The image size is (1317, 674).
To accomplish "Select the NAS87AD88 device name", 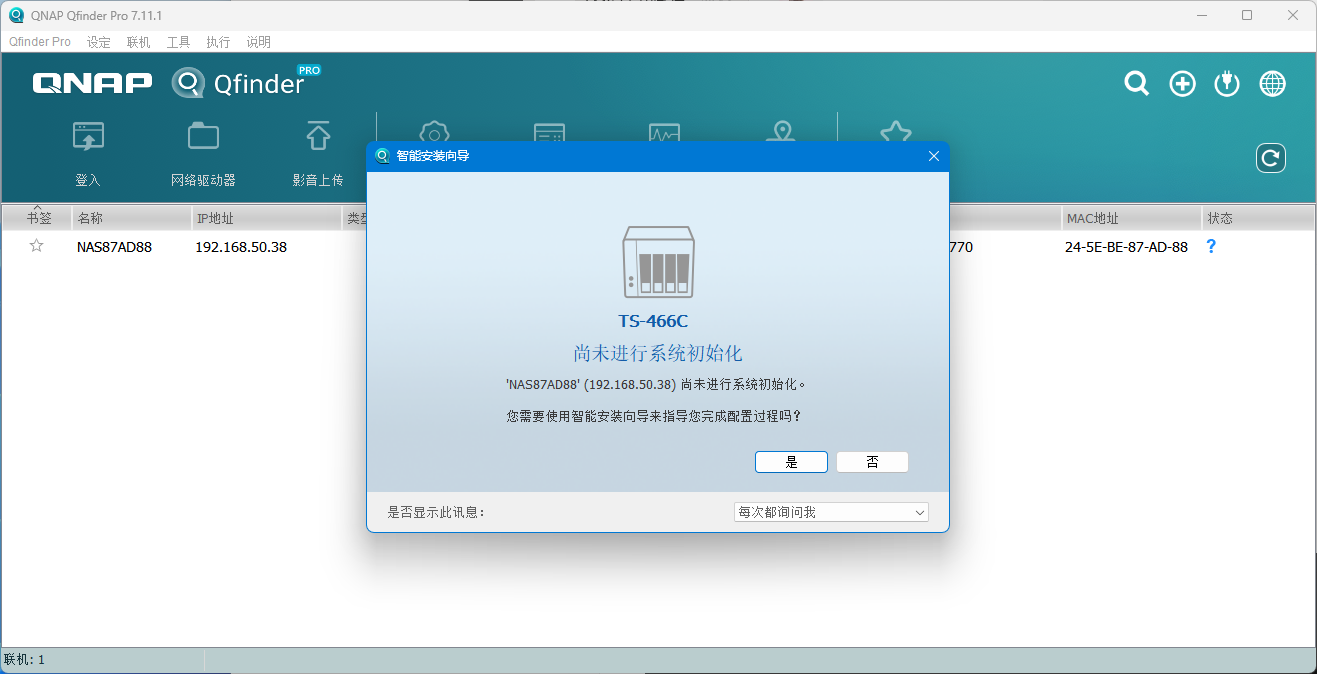I will pyautogui.click(x=114, y=247).
